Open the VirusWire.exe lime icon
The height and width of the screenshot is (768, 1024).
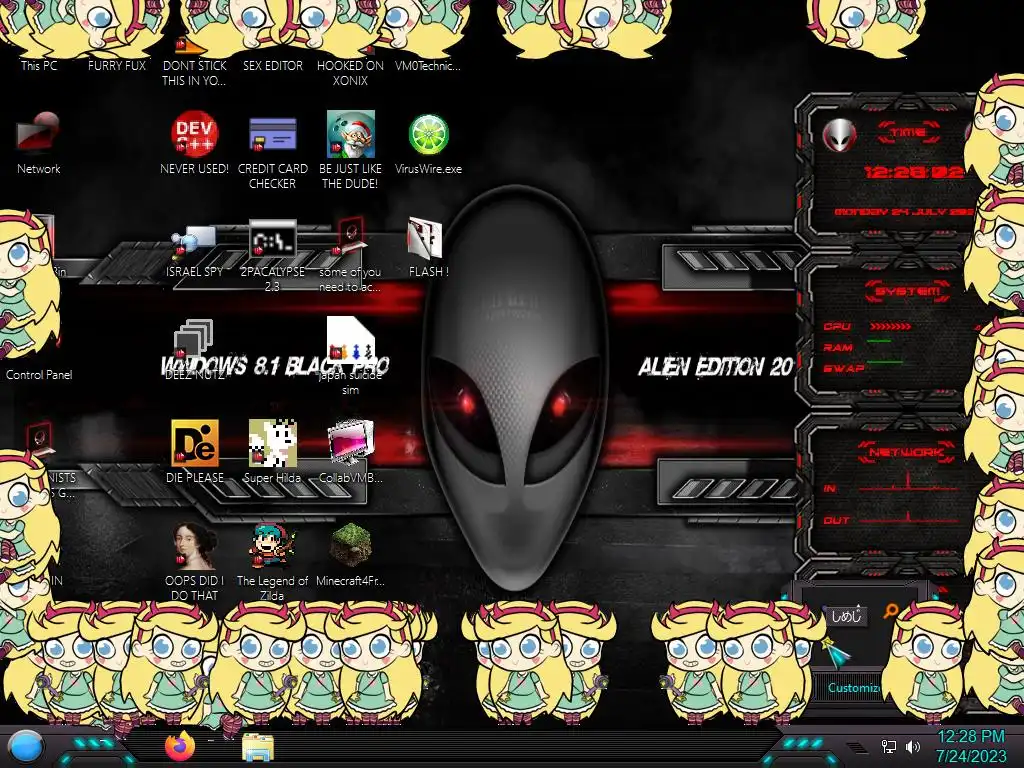[428, 135]
